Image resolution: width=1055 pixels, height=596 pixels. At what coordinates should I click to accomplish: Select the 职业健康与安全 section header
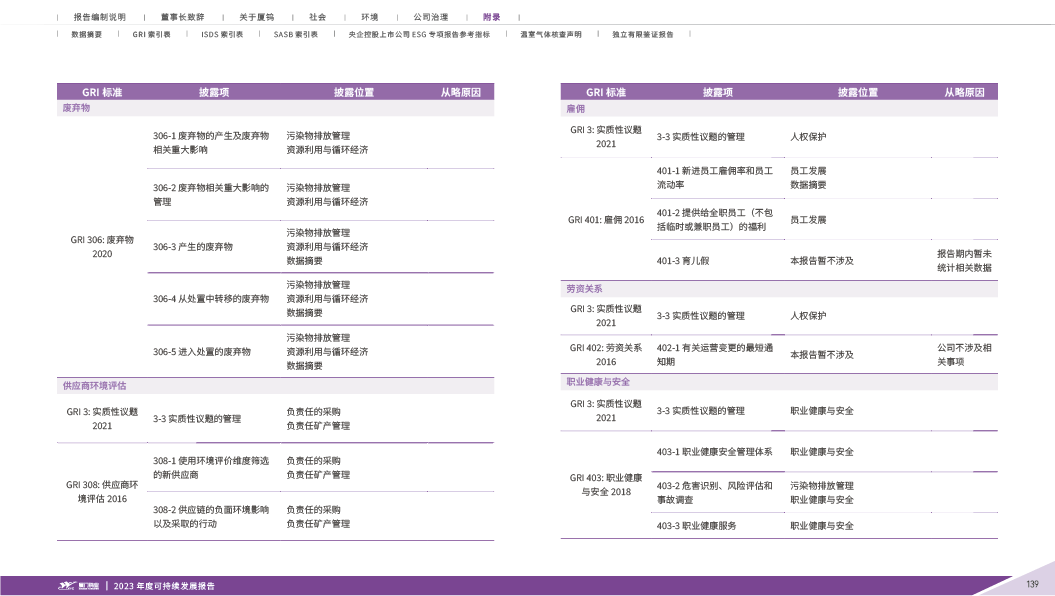click(598, 382)
